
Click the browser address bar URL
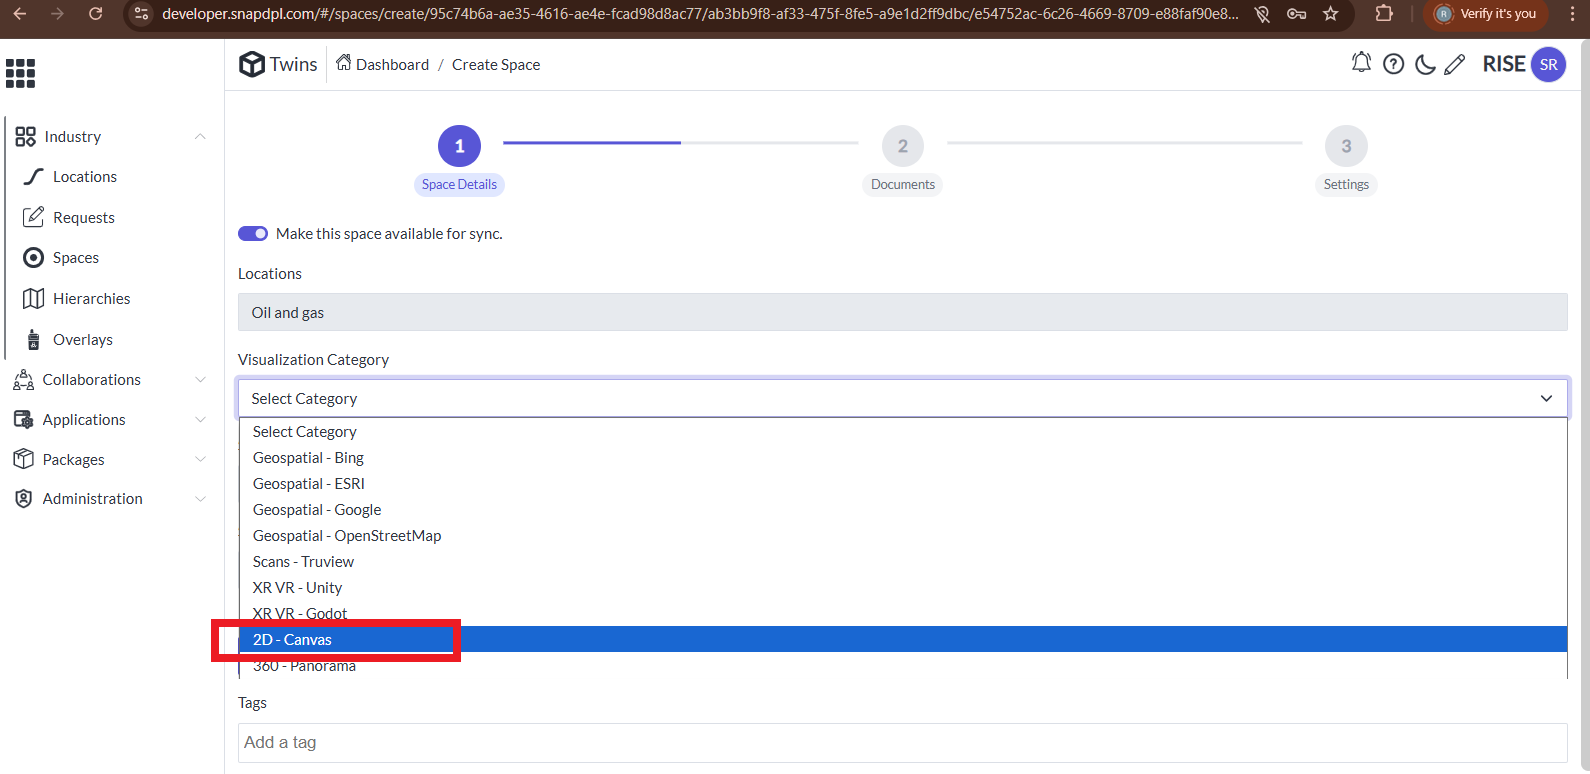(x=700, y=14)
